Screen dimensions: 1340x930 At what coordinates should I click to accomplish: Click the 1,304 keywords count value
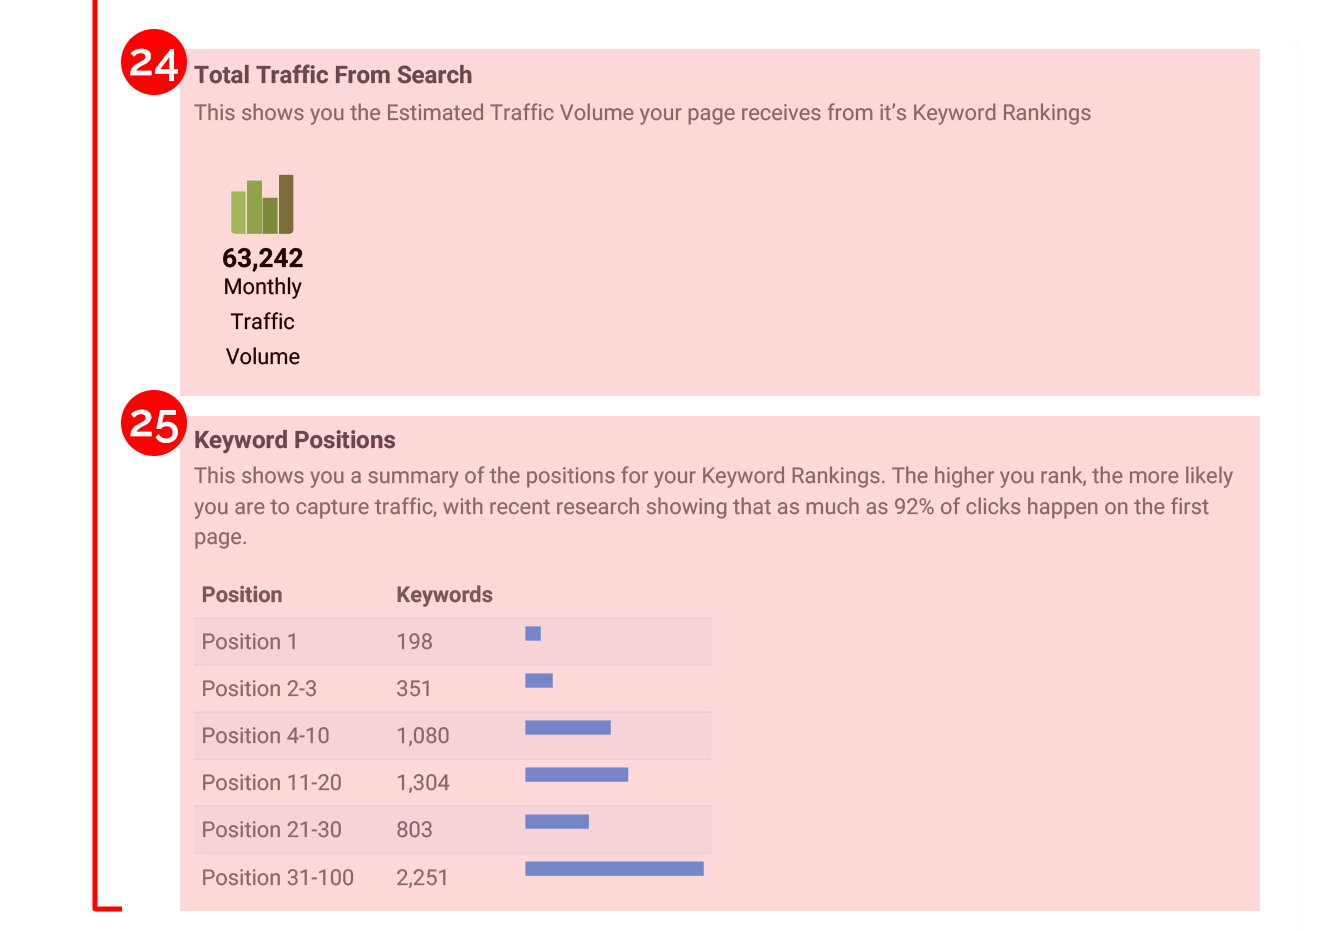423,783
